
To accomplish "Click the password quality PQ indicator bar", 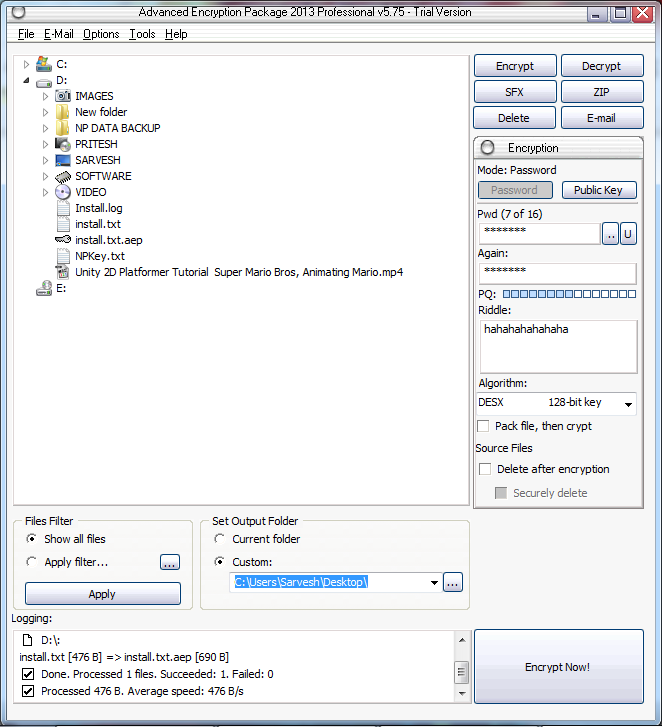I will (x=569, y=294).
